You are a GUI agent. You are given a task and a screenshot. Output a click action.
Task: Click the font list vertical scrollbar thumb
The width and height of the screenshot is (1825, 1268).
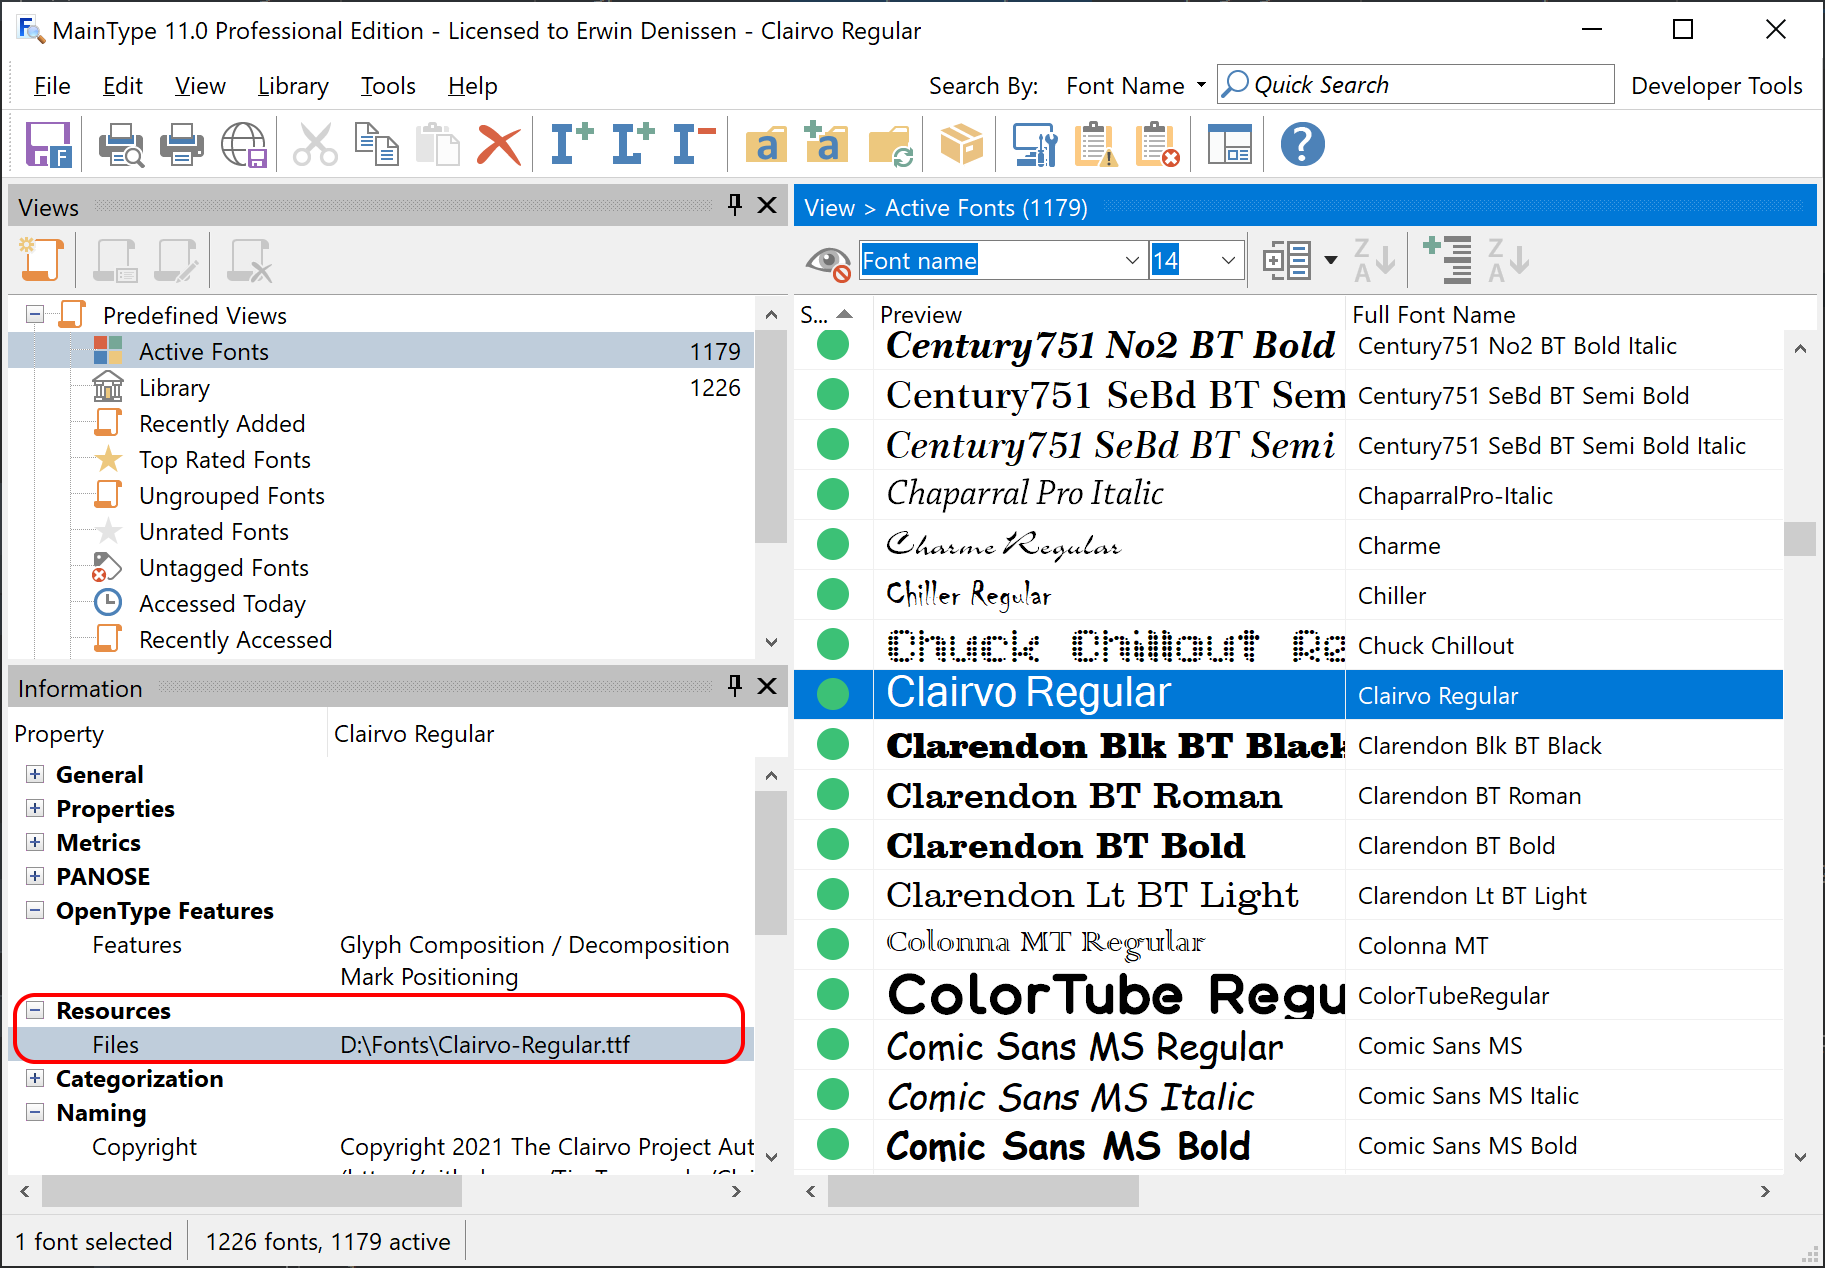coord(1800,538)
